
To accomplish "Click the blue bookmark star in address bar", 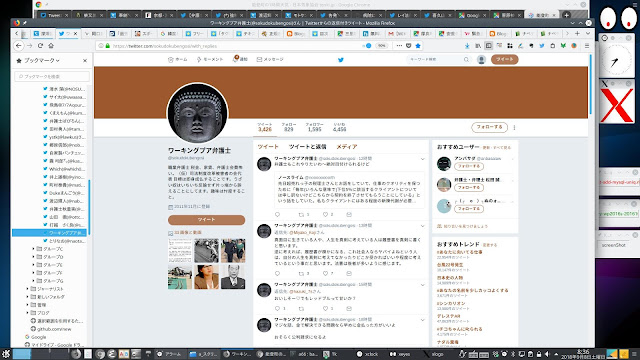I will pos(418,46).
